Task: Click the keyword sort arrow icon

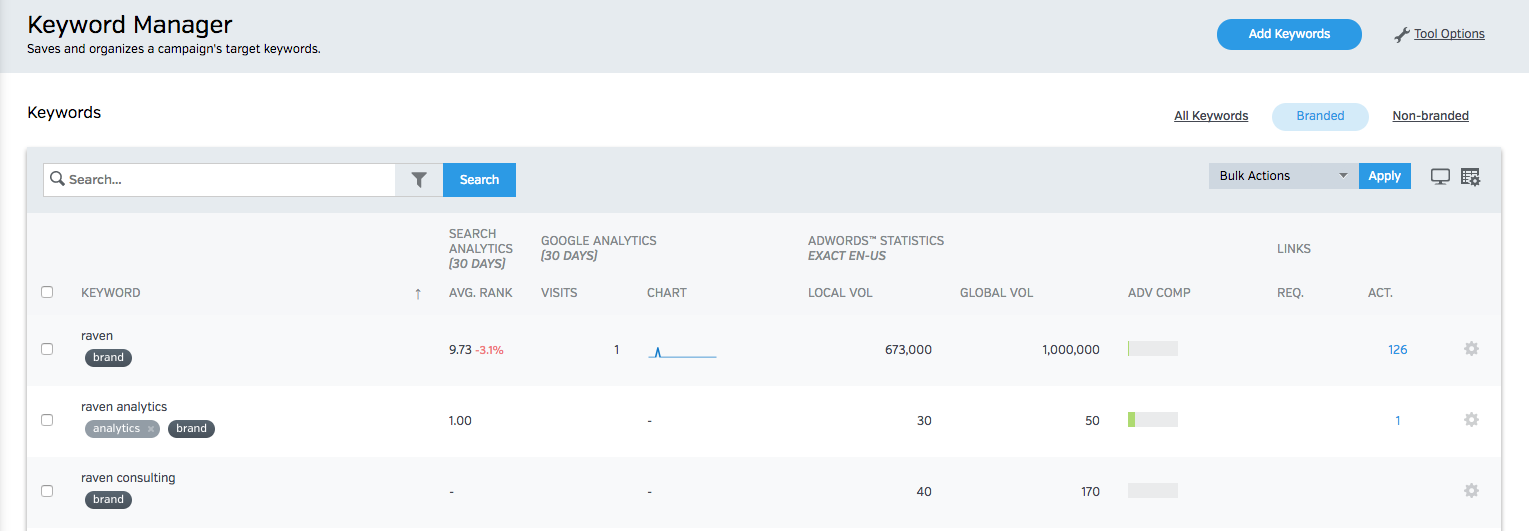Action: coord(418,293)
